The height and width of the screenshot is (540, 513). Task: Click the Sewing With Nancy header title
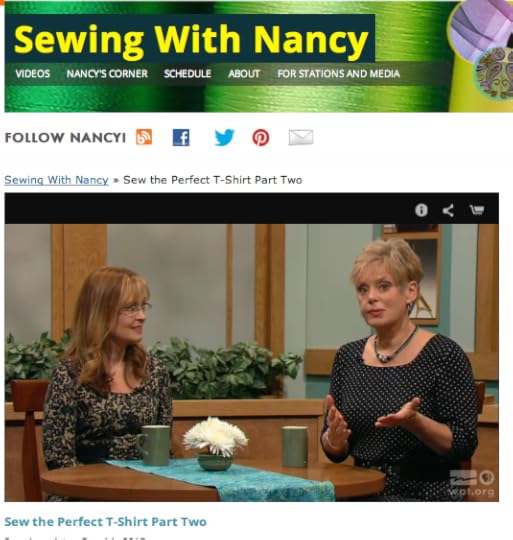pos(191,39)
